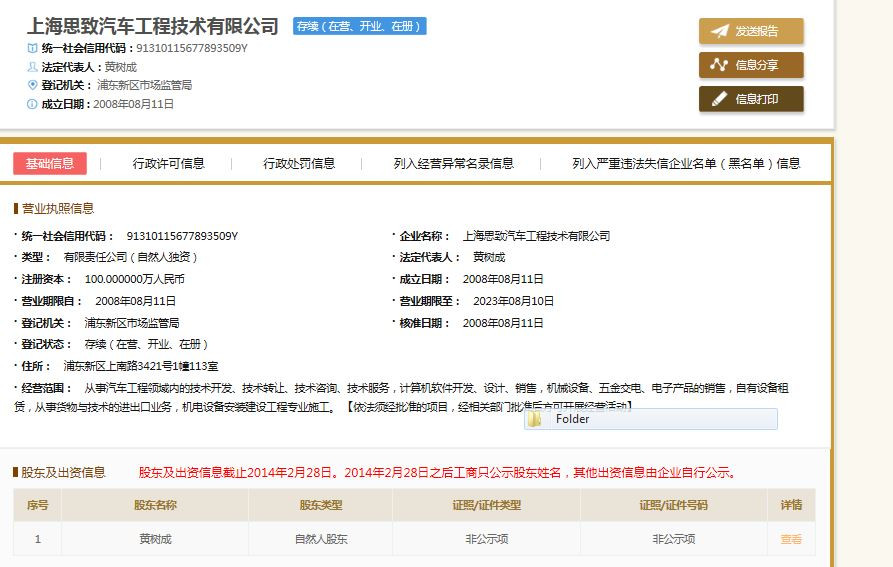
Task: Click the 证照/证件类型 column header
Action: (x=486, y=505)
